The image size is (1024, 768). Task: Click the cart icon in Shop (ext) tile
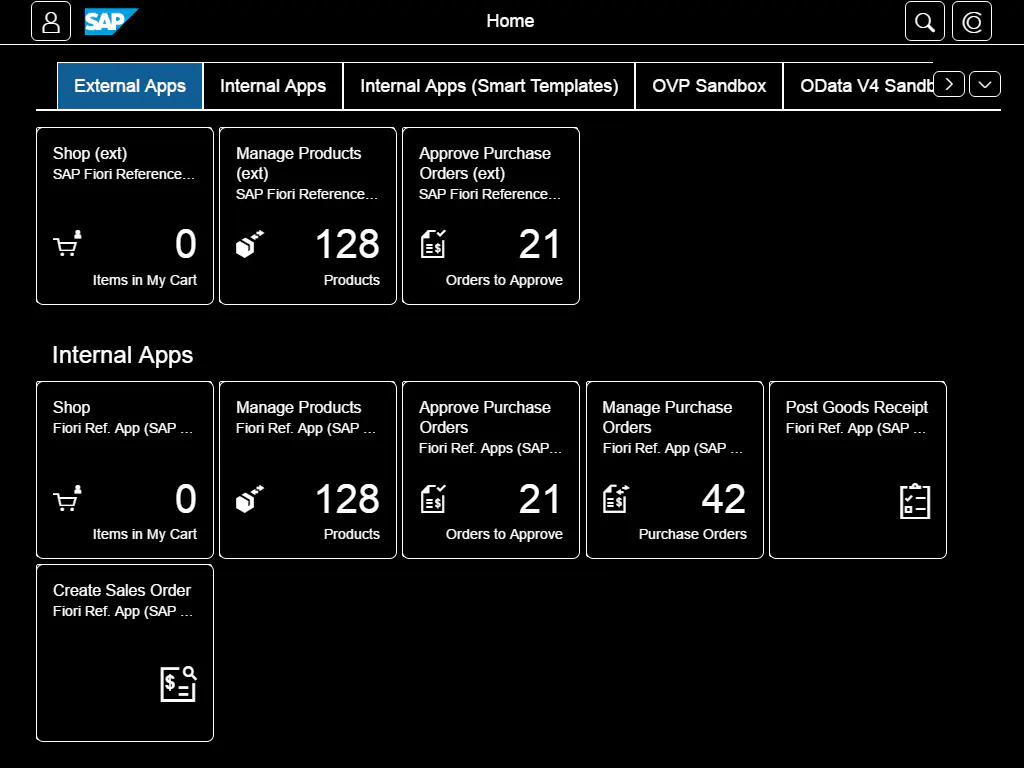pyautogui.click(x=67, y=244)
